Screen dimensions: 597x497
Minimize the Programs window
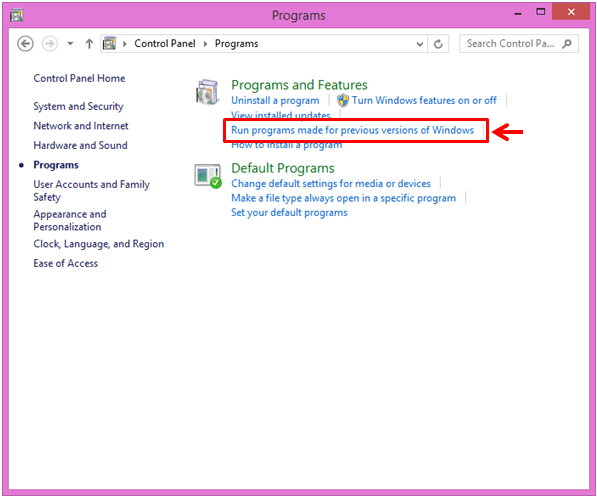point(518,14)
